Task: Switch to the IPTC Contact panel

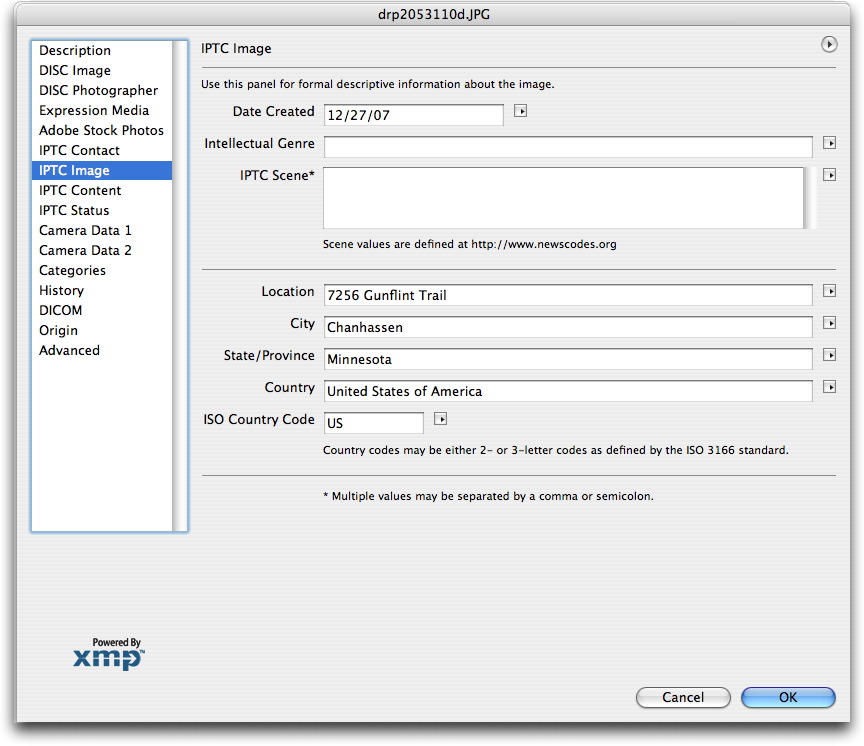Action: click(79, 151)
